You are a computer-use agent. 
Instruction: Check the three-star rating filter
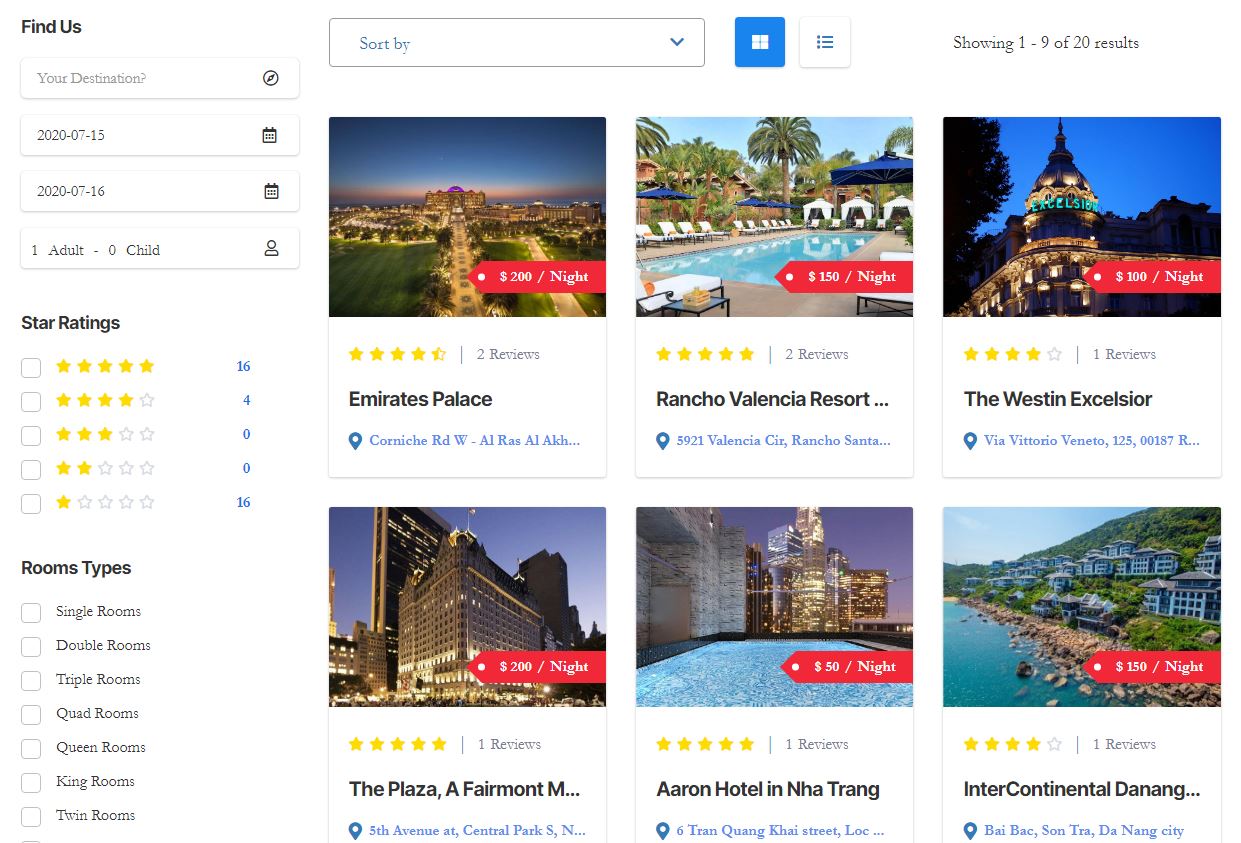point(31,435)
